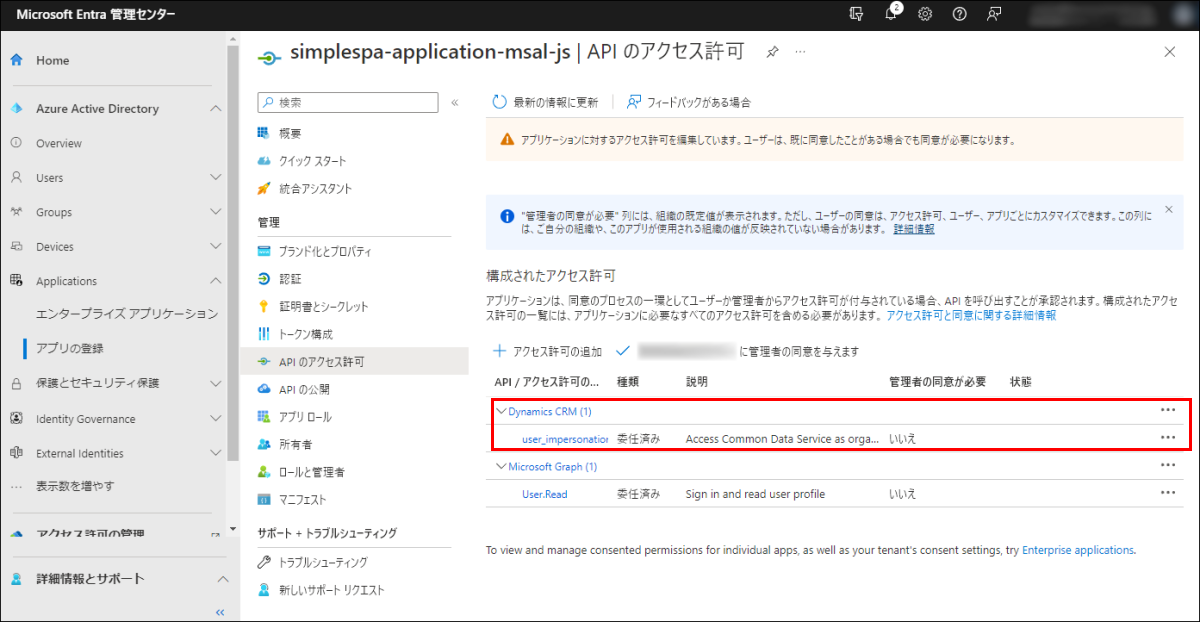The width and height of the screenshot is (1201, 623).
Task: Collapse the Applications section
Action: 215,281
